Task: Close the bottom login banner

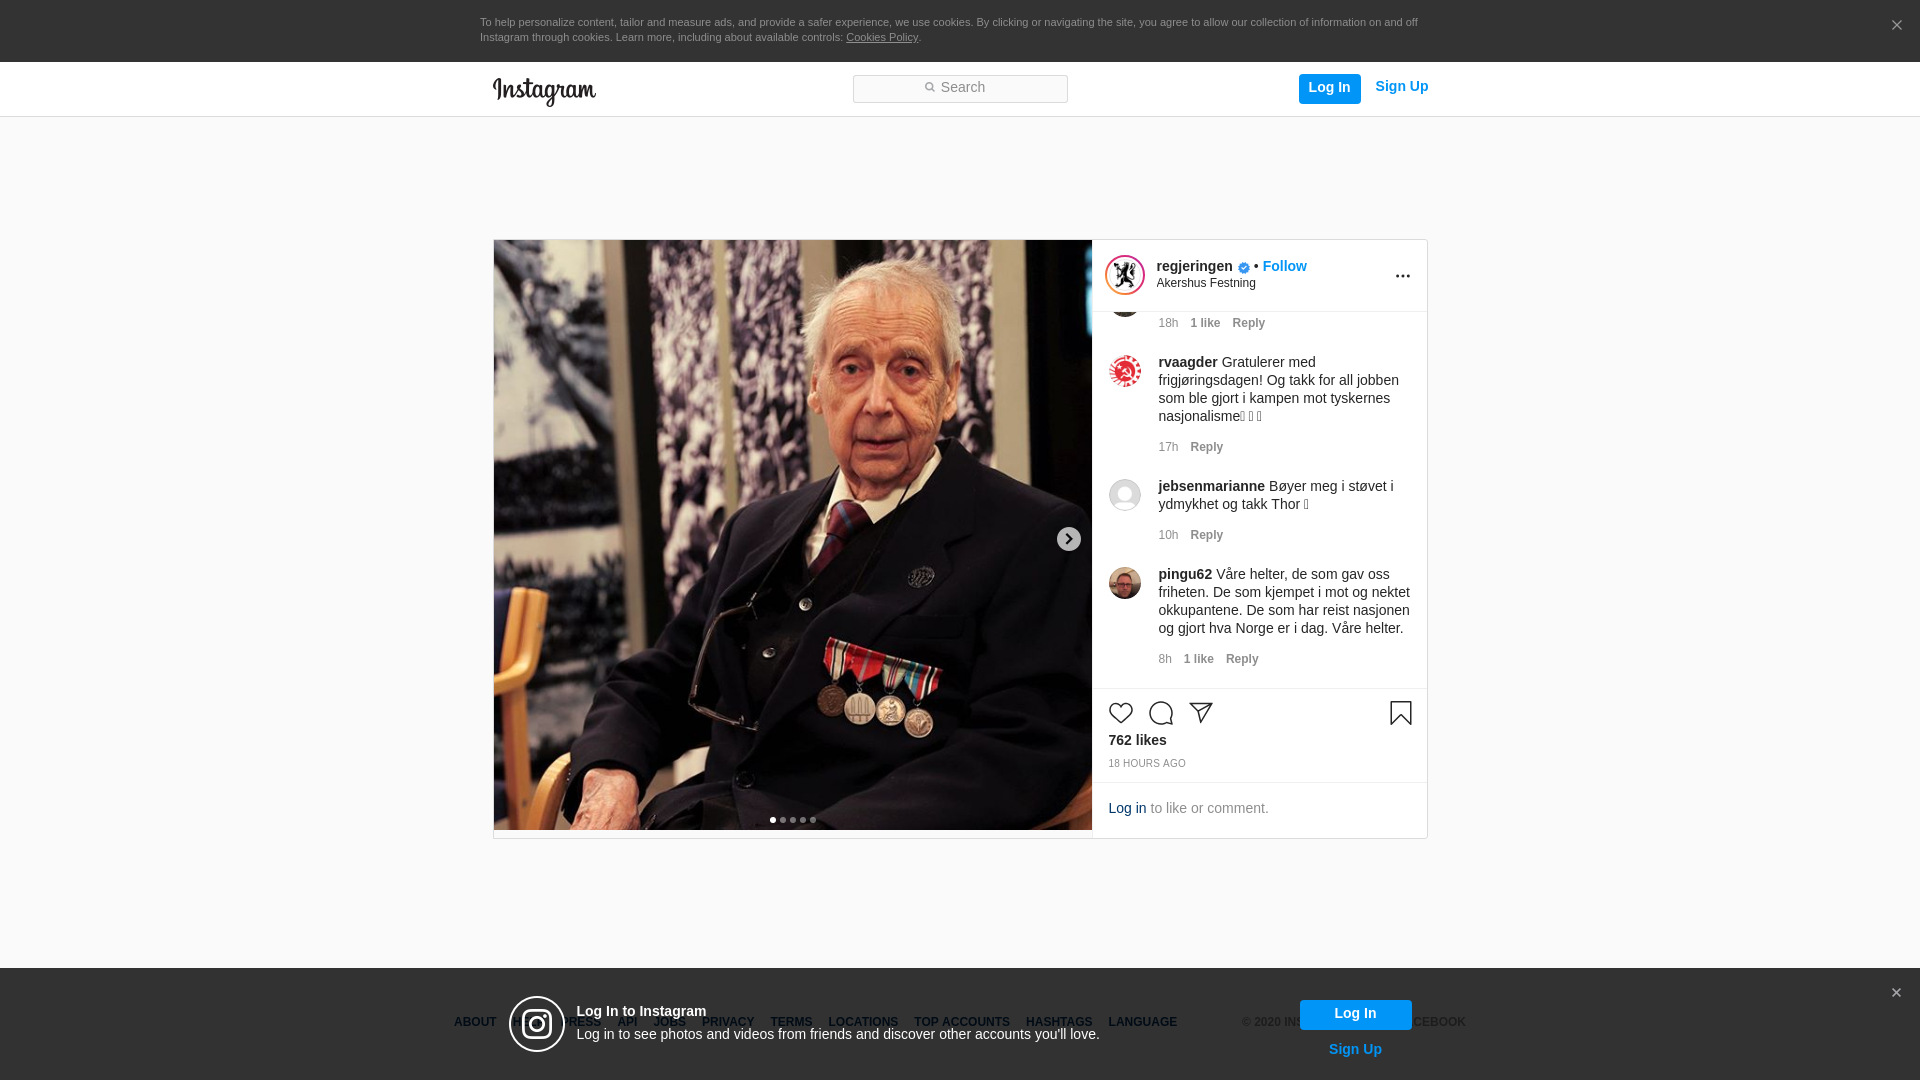Action: point(1895,993)
